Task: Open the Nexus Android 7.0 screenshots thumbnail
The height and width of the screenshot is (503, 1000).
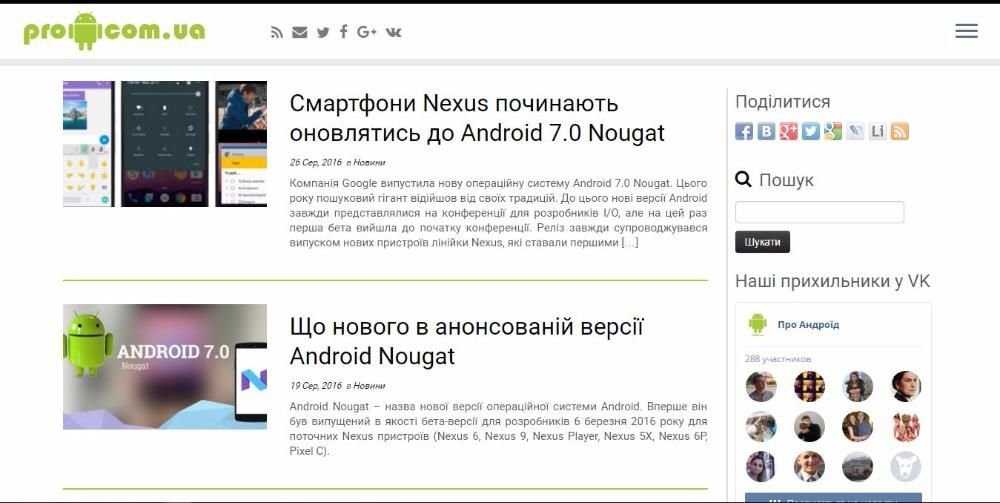Action: pyautogui.click(x=165, y=143)
